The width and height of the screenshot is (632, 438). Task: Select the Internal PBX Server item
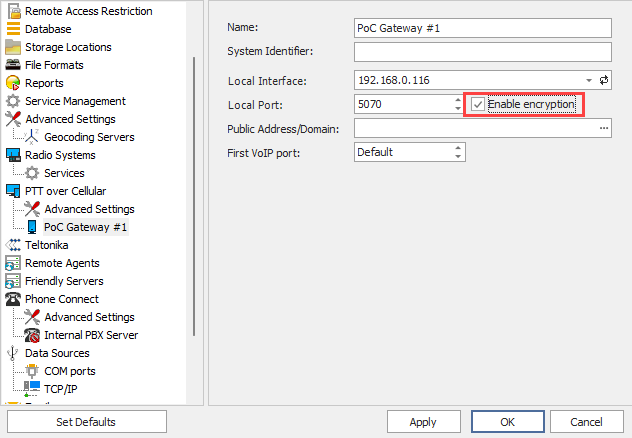point(91,335)
